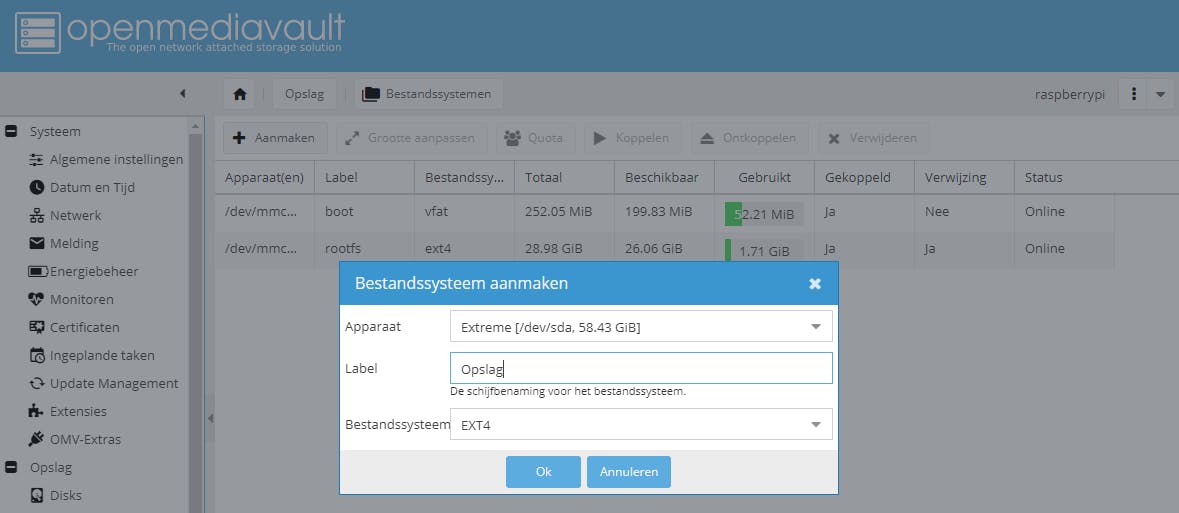Click the 52.21 MiB usage bar
The width and height of the screenshot is (1179, 513).
coord(764,214)
